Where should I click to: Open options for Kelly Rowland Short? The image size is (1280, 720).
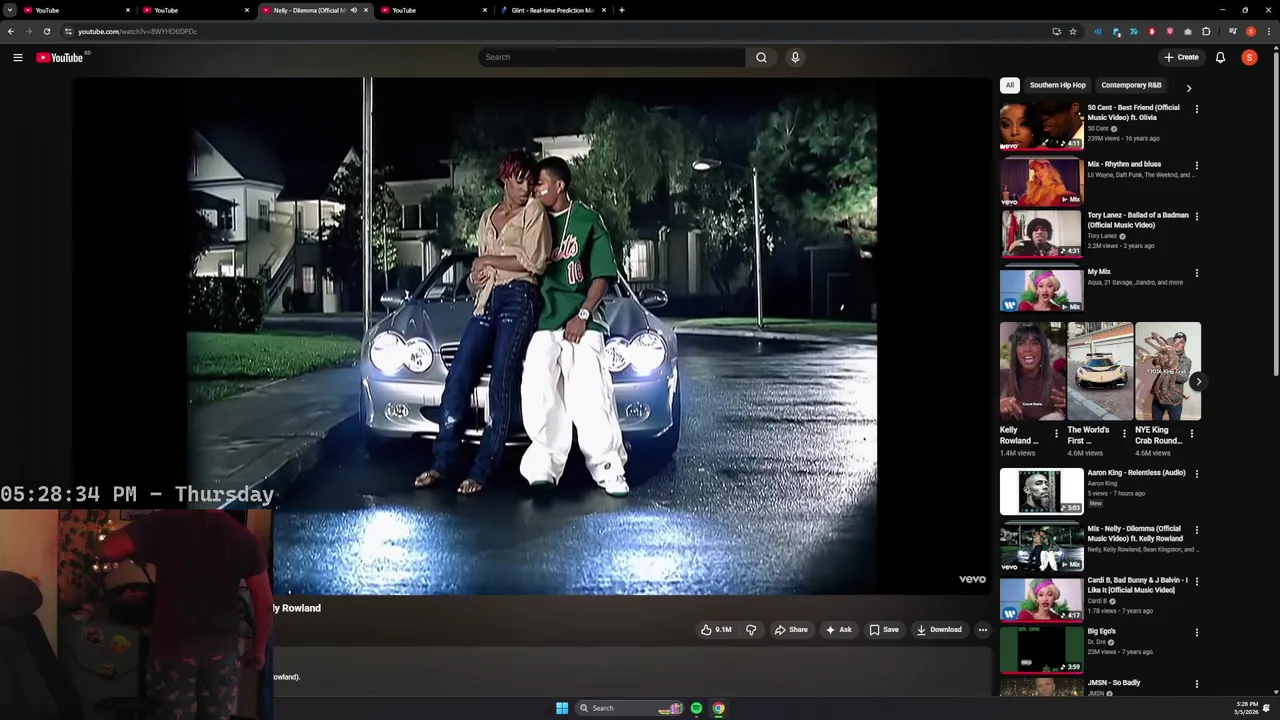point(1056,434)
